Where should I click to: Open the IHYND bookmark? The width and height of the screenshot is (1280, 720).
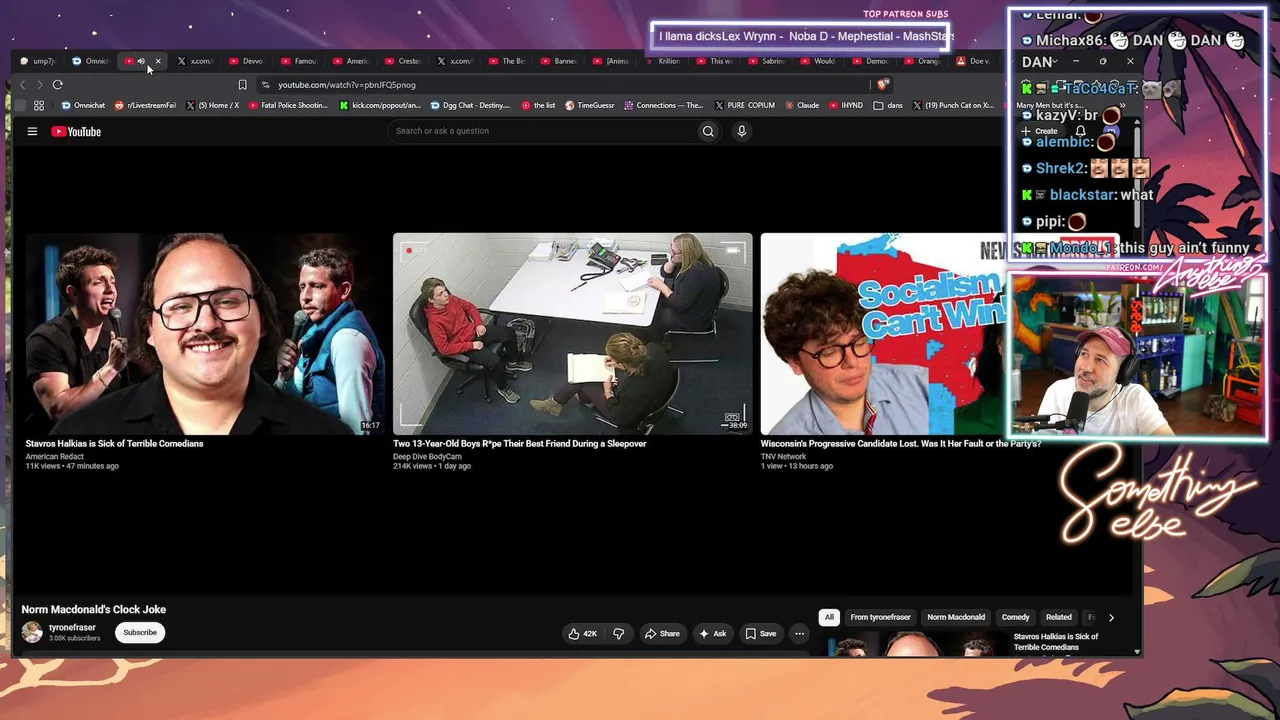tap(845, 105)
